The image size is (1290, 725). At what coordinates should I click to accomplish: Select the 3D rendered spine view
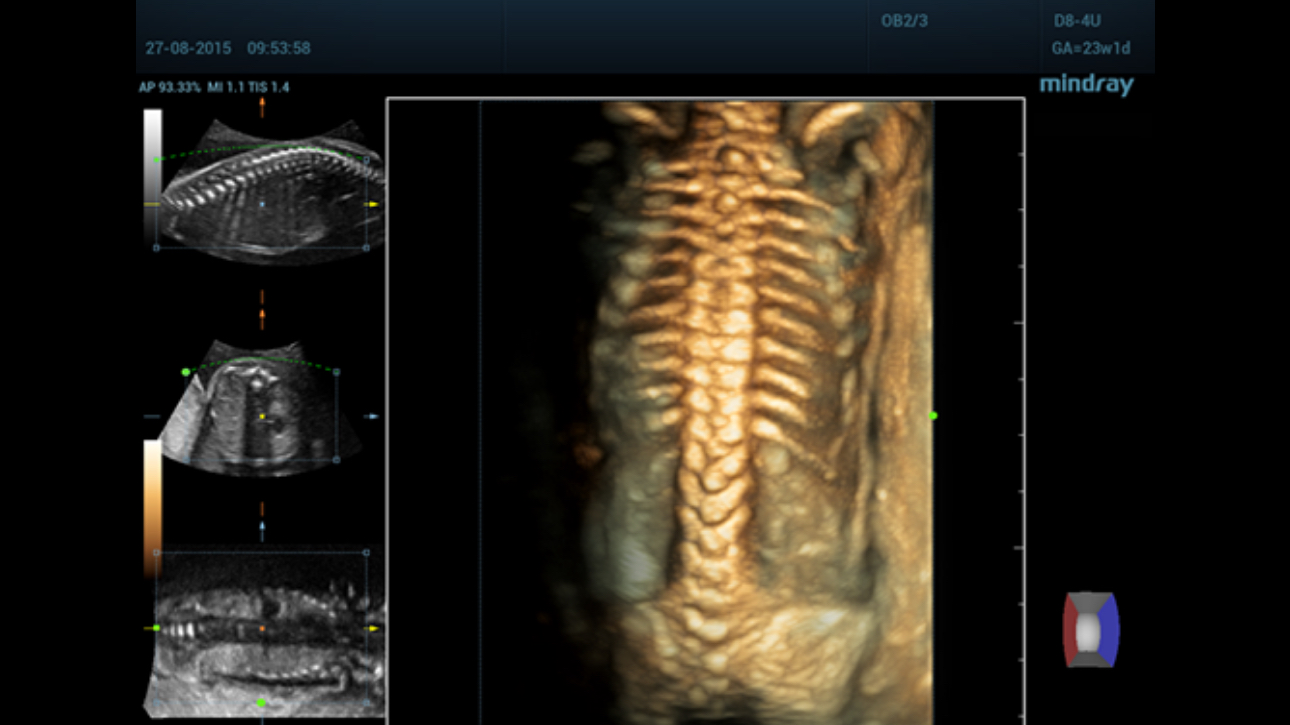705,410
